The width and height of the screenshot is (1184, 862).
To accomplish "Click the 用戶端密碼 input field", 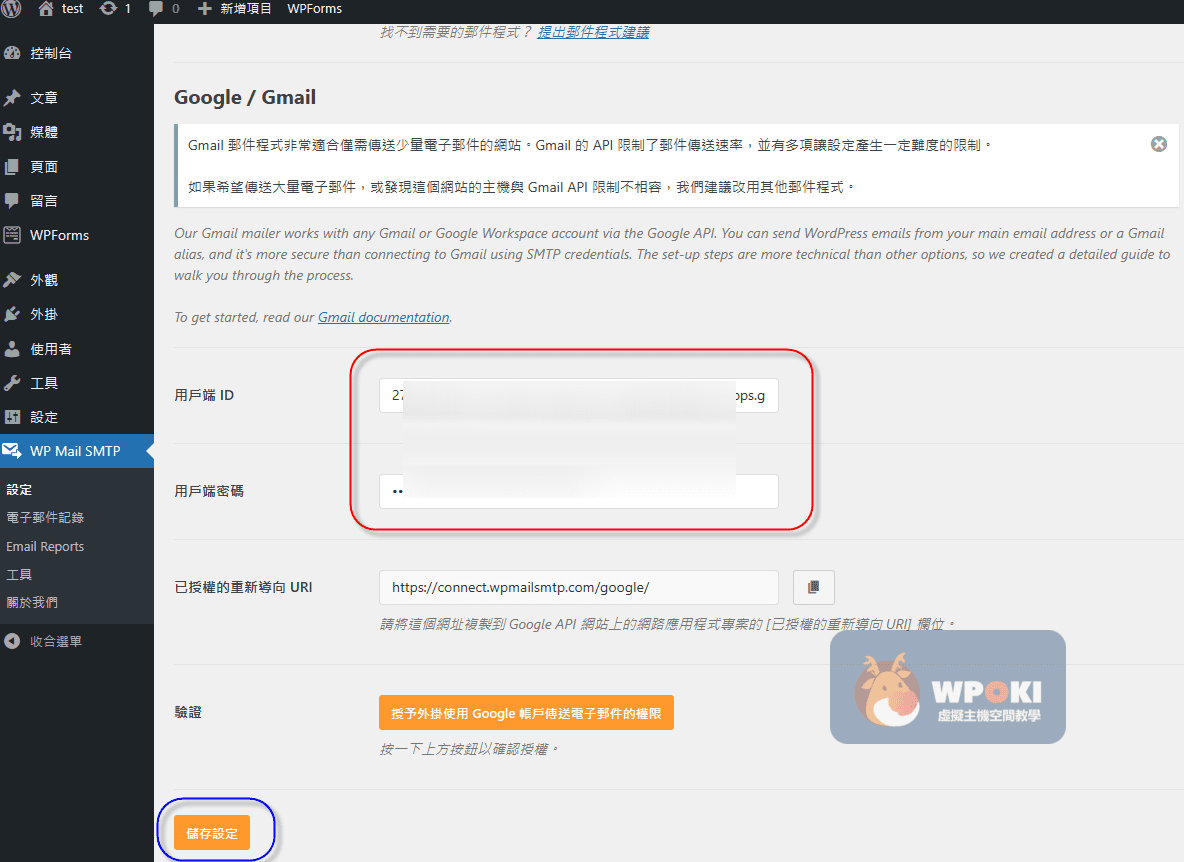I will (578, 491).
